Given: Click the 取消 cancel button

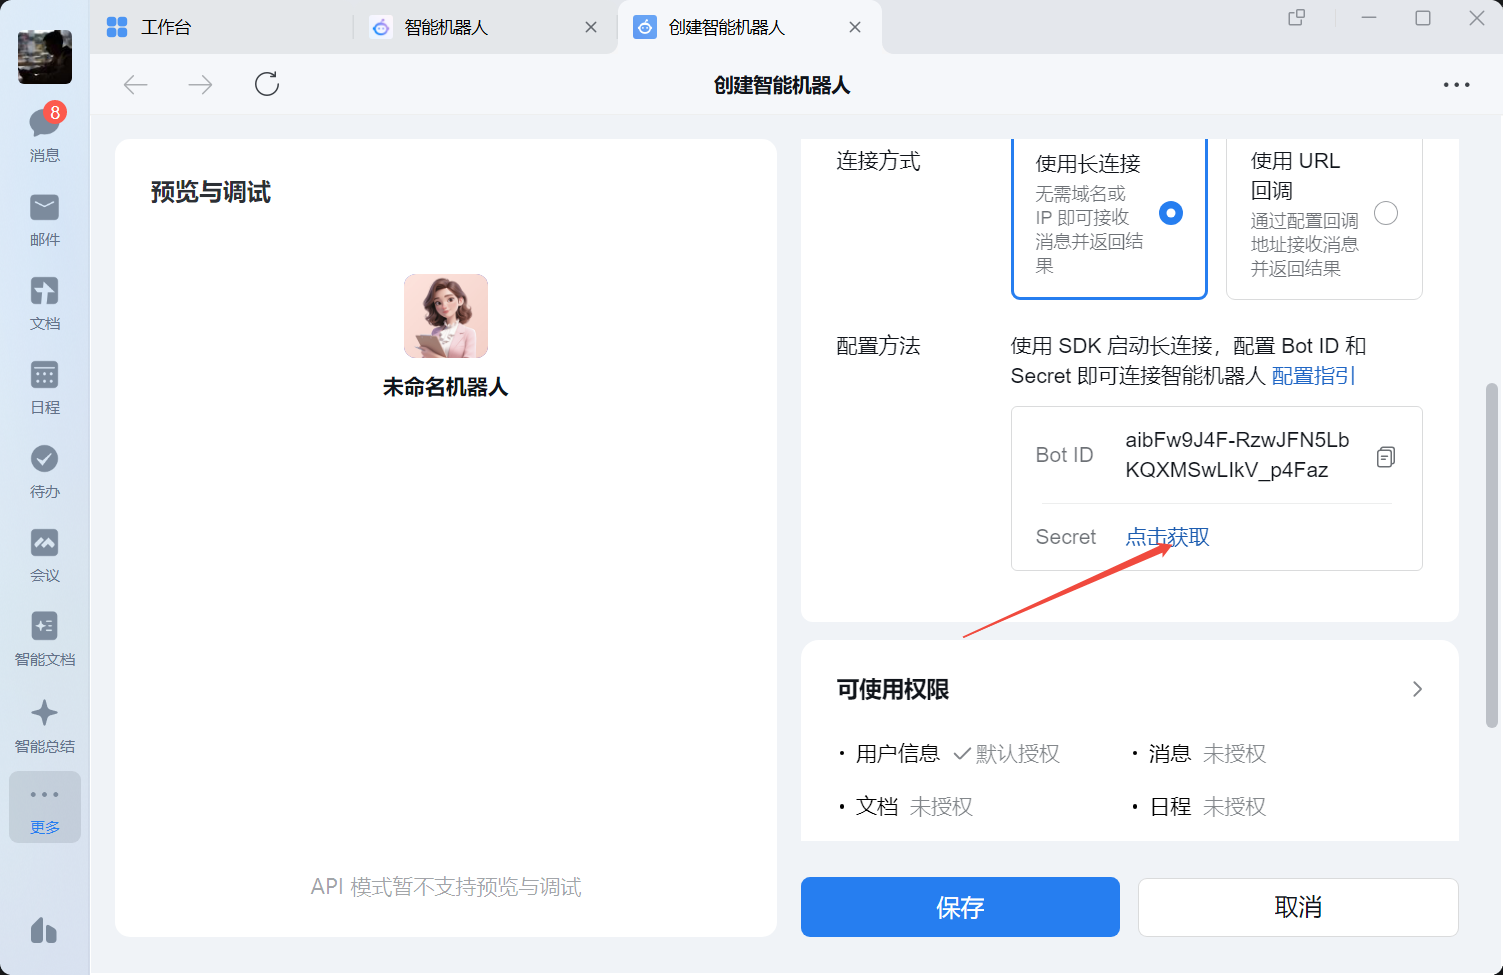Looking at the screenshot, I should [1298, 907].
